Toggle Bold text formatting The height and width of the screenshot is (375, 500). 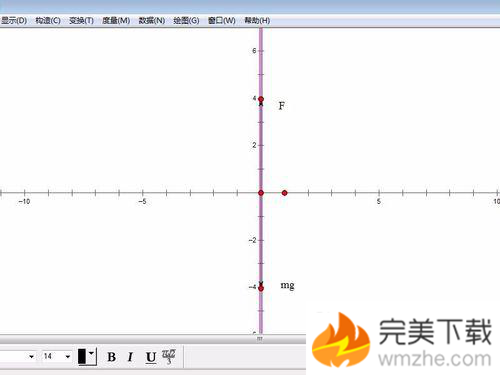112,357
